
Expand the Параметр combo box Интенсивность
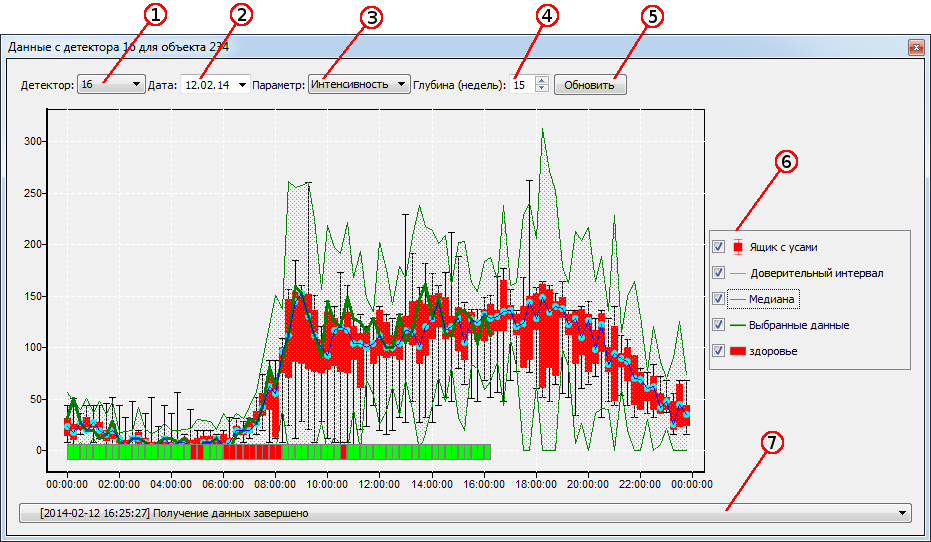(x=359, y=84)
